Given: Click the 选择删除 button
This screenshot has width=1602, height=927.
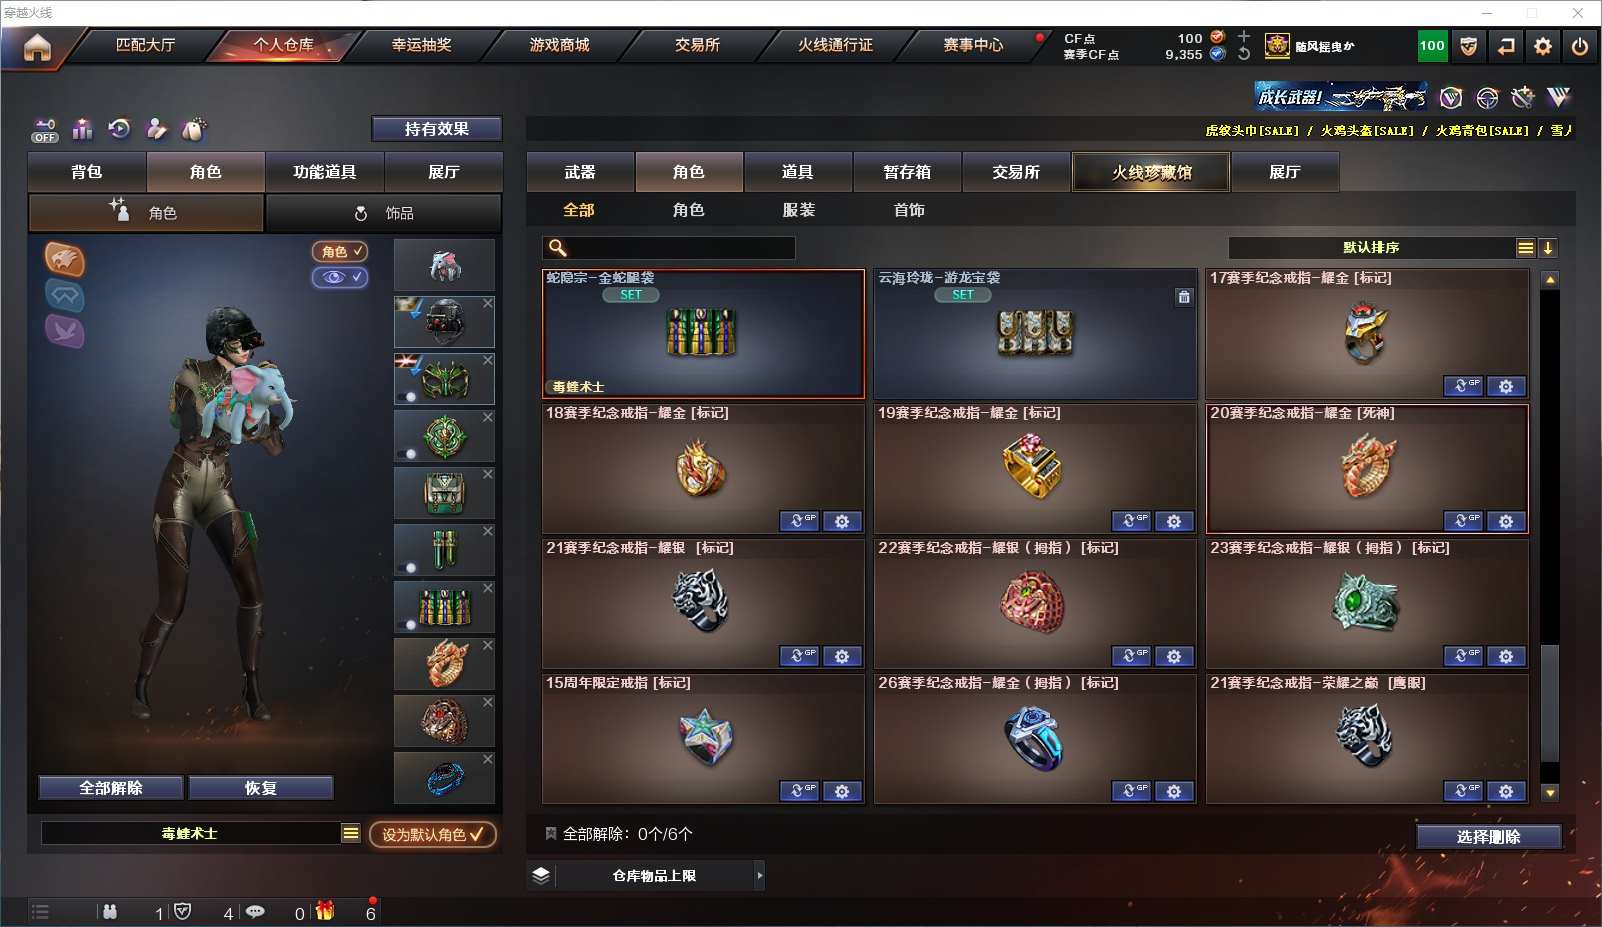Looking at the screenshot, I should [x=1489, y=837].
